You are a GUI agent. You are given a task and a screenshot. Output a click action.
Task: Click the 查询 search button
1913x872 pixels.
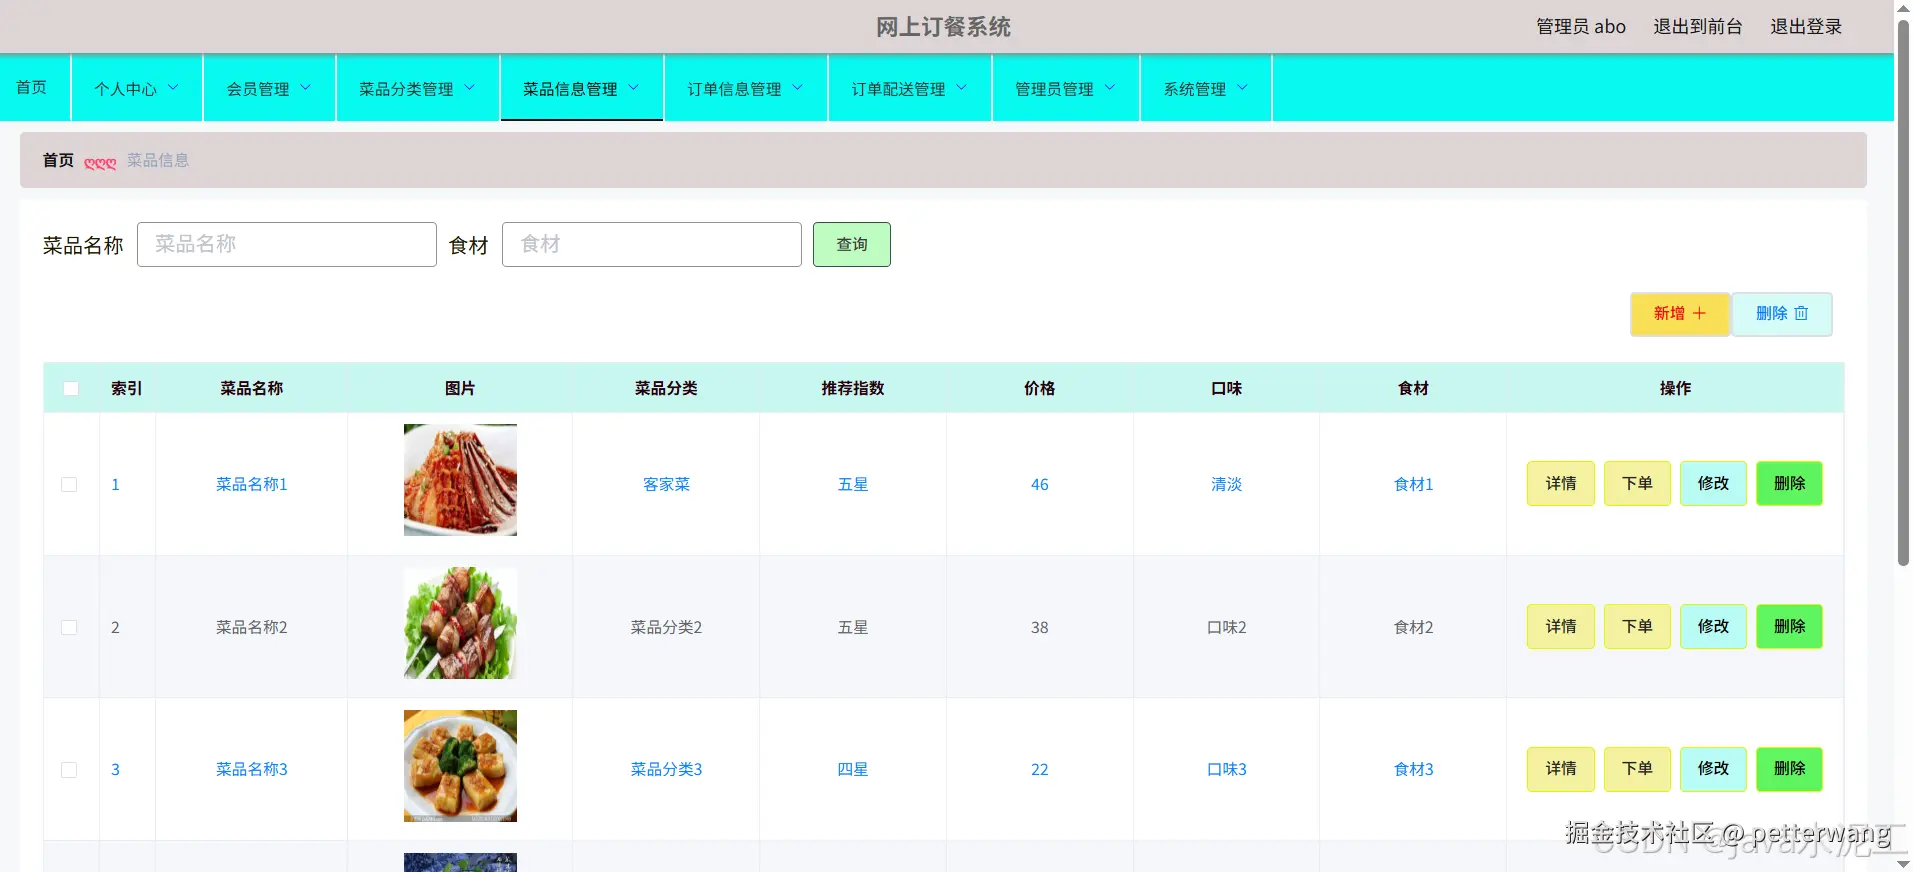tap(852, 244)
